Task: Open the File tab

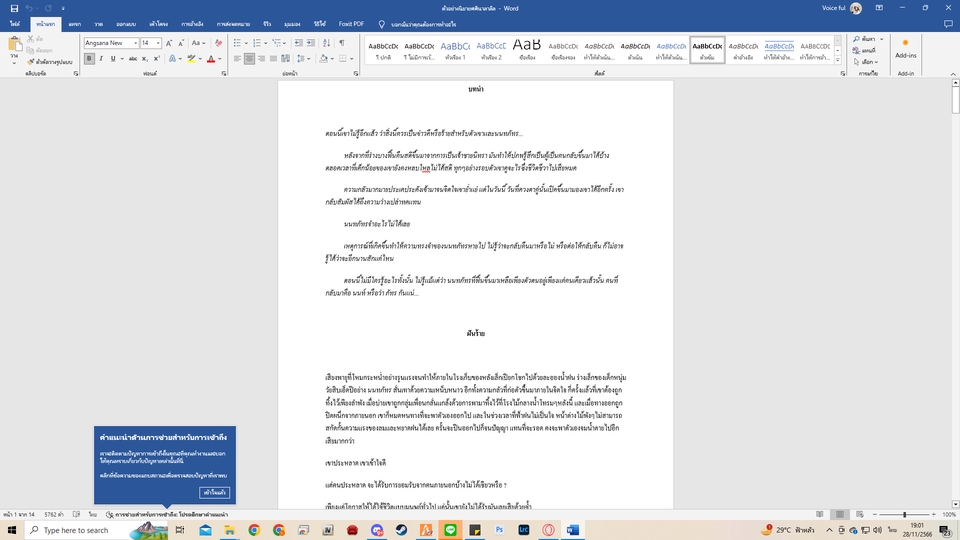Action: pos(15,24)
